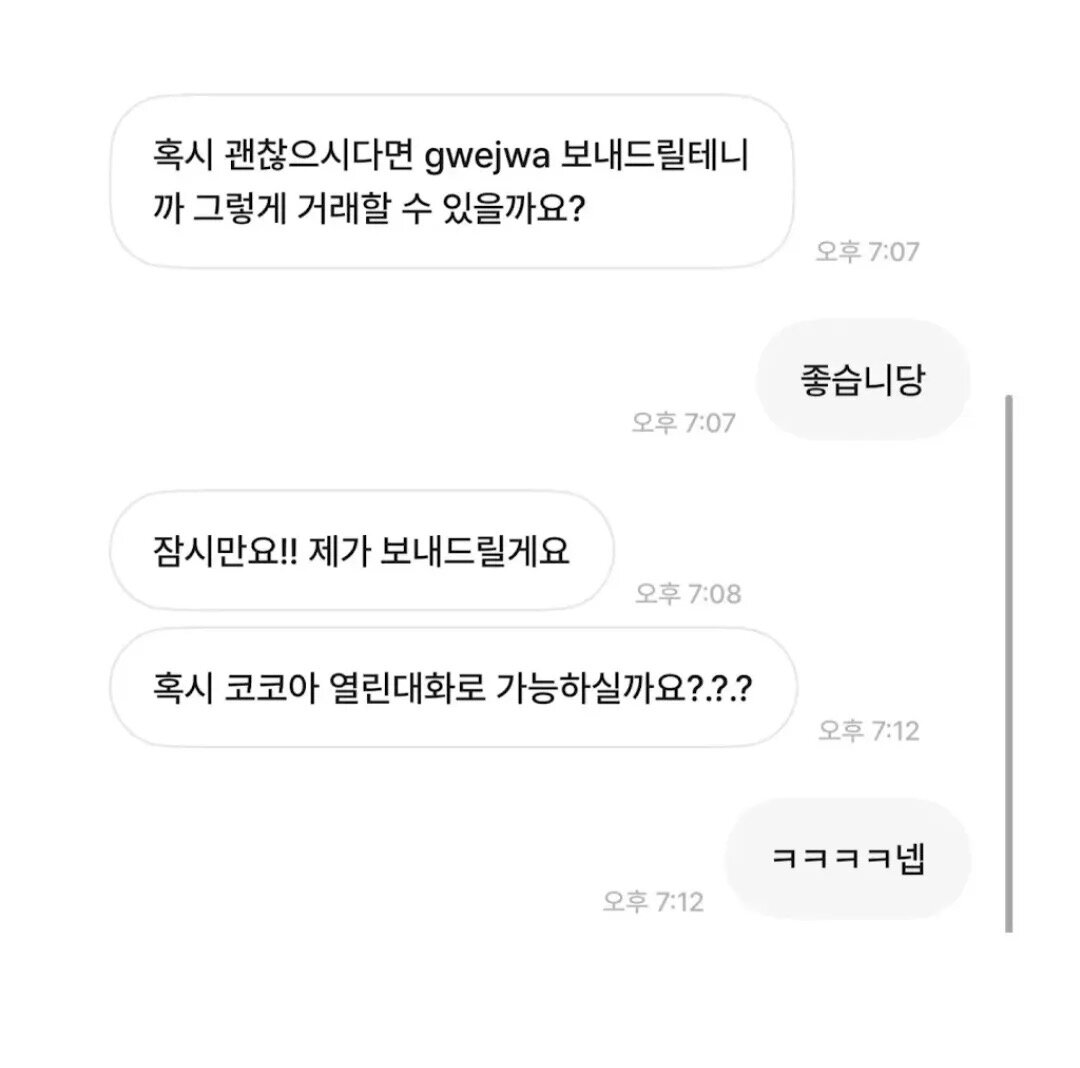Select the 잠시만요!! 제가 보내드릴게요 message

click(x=362, y=550)
